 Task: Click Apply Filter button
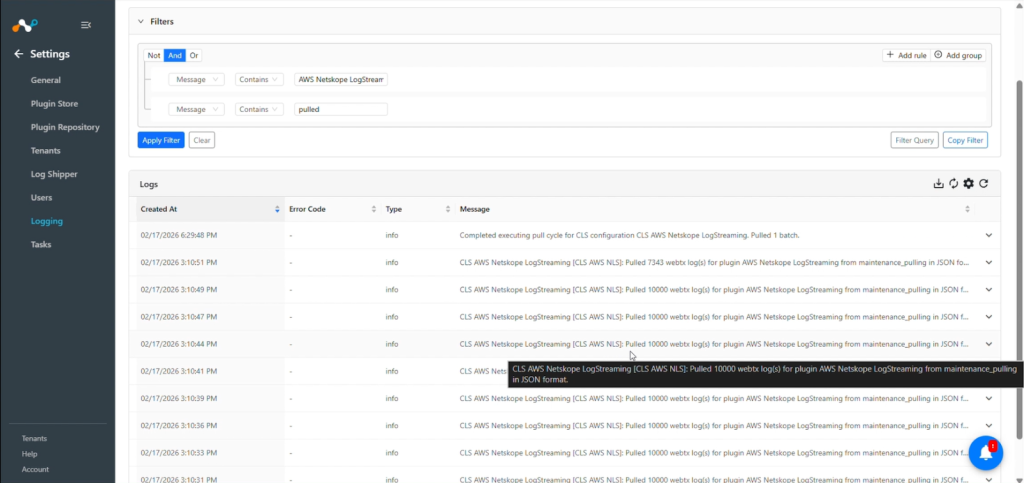161,140
